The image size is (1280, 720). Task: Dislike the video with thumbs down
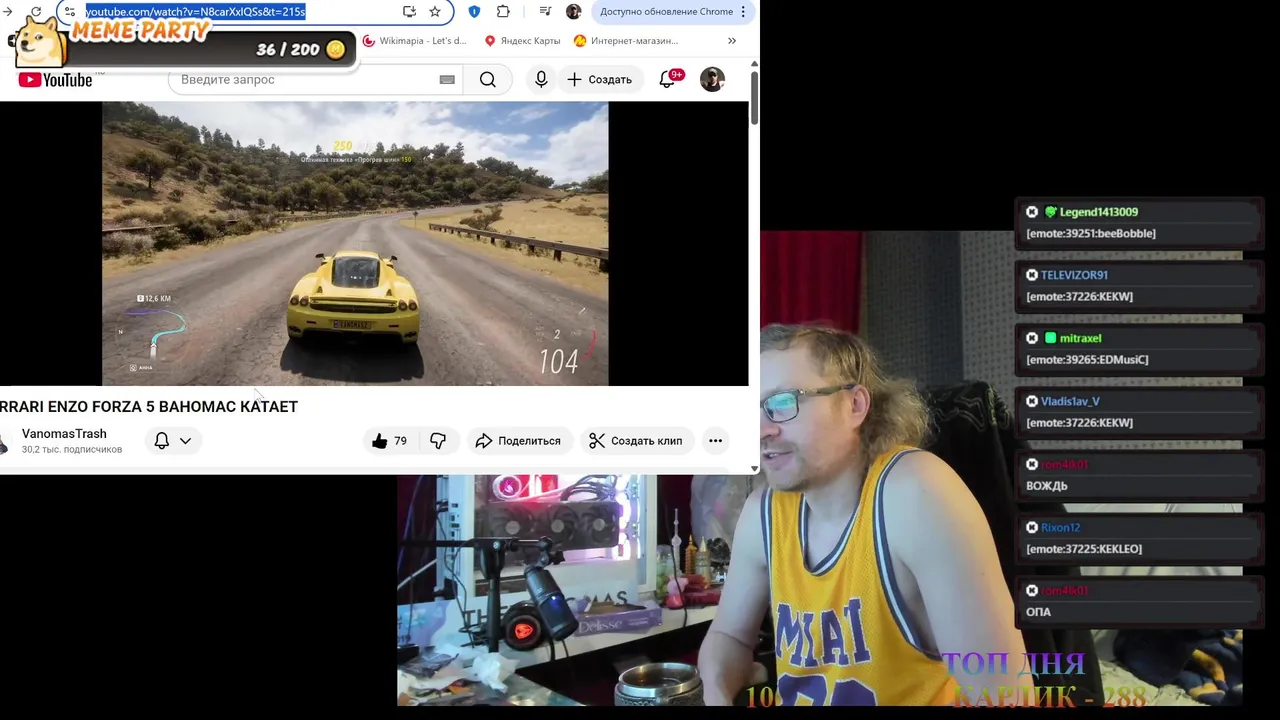point(438,441)
